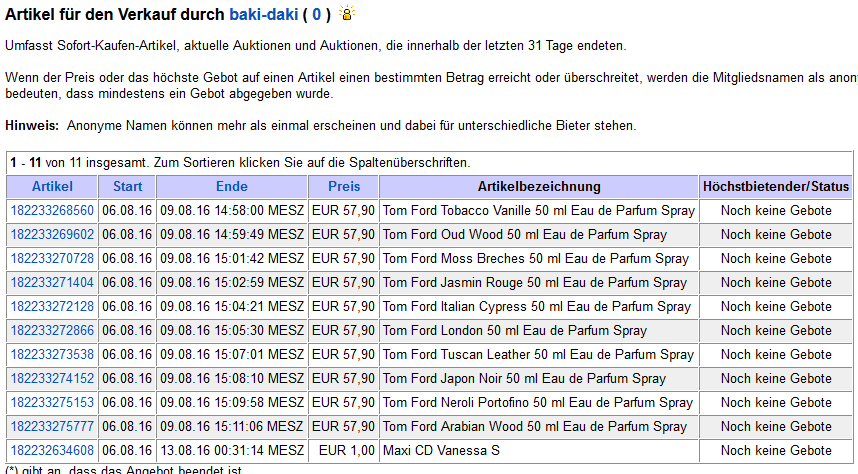Click the EUR 1,00 price cell

[x=347, y=451]
